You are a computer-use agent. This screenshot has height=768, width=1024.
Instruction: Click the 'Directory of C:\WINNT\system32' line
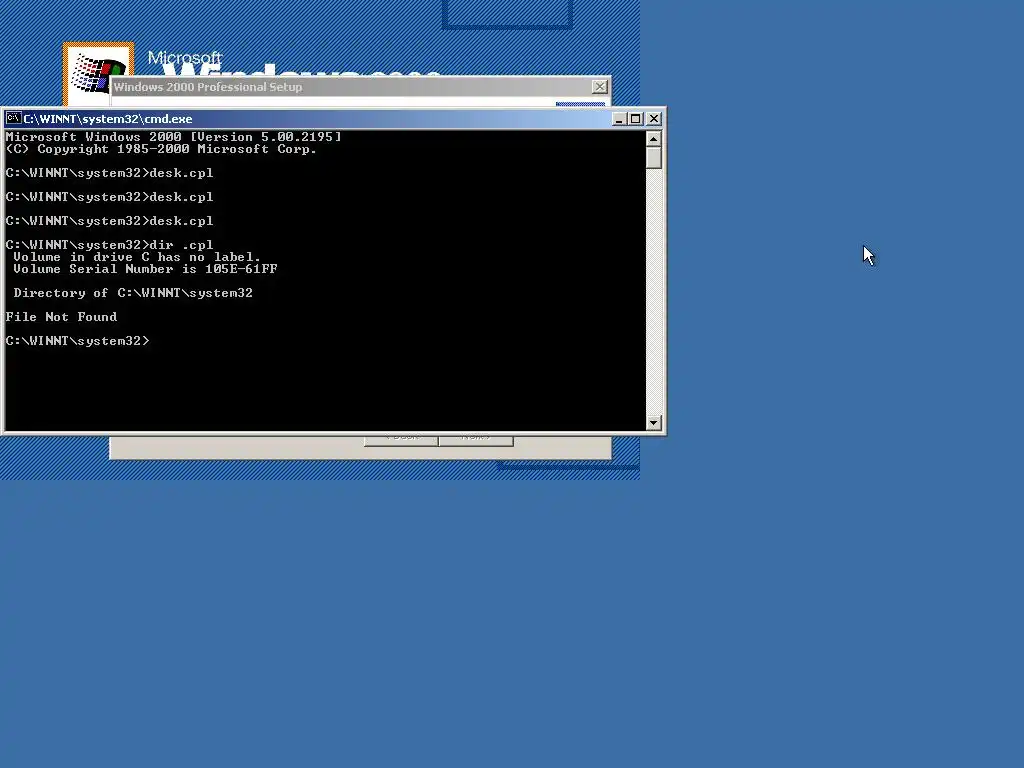pyautogui.click(x=133, y=293)
